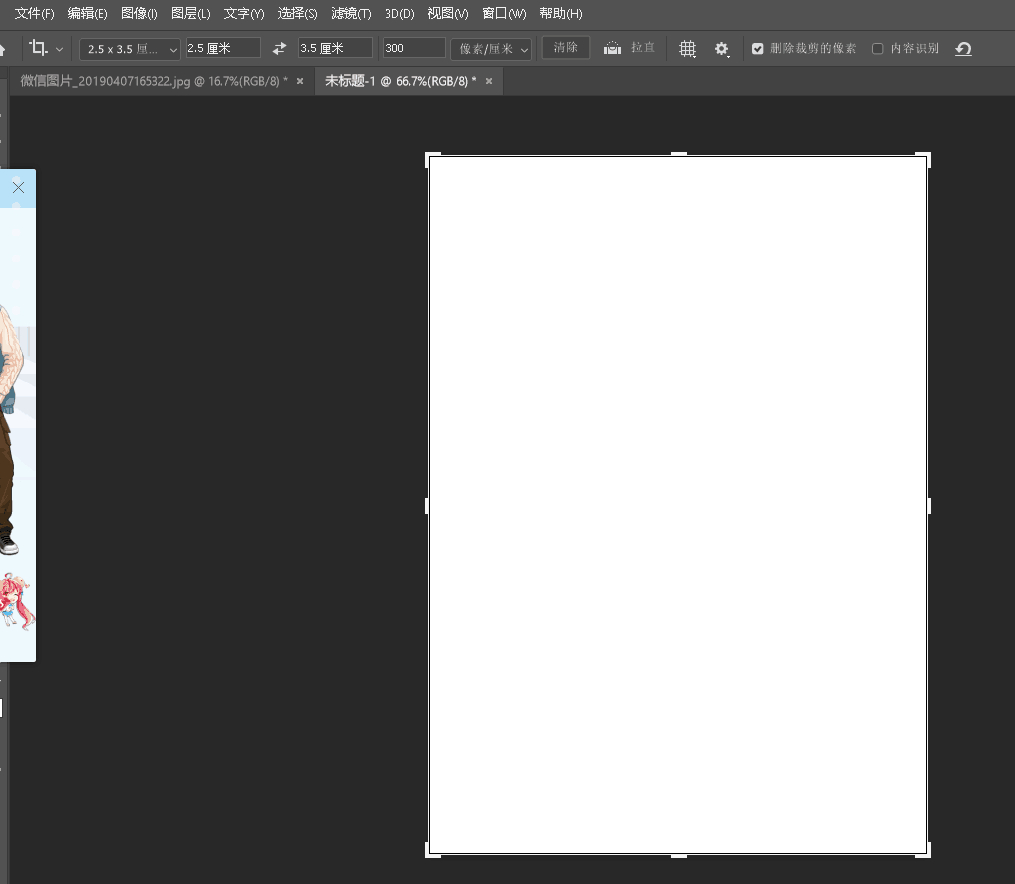Click the 清除 button
Image resolution: width=1015 pixels, height=884 pixels.
[566, 47]
